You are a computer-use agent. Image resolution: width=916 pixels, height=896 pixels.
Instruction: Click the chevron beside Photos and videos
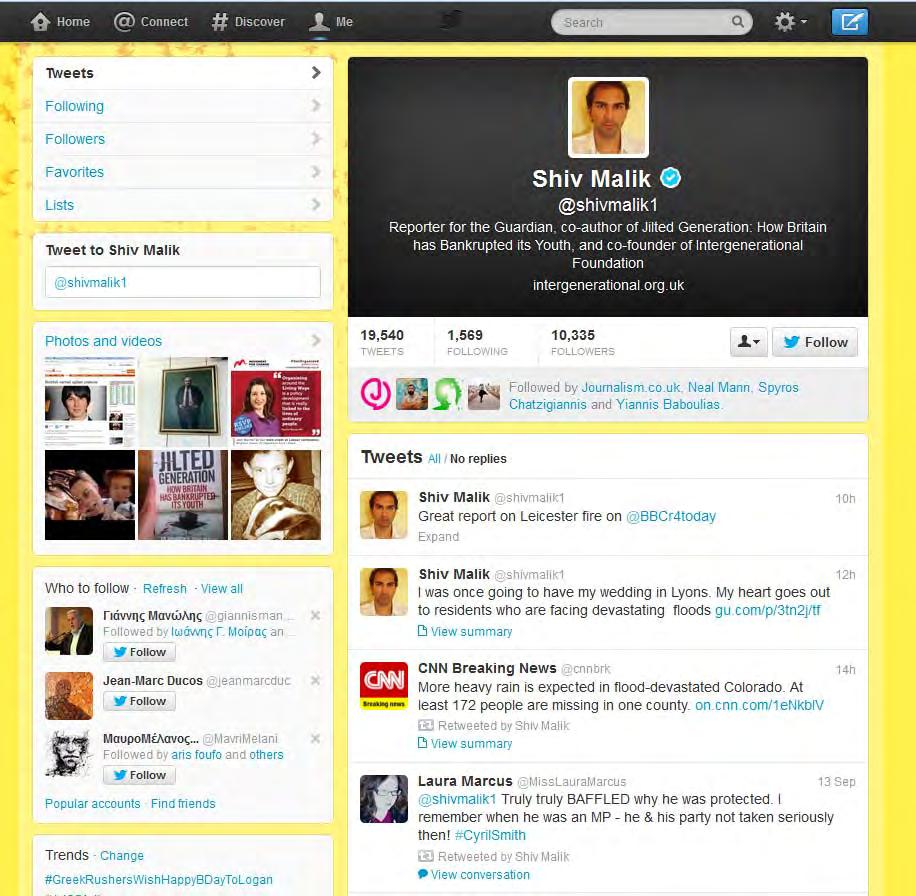pyautogui.click(x=316, y=340)
